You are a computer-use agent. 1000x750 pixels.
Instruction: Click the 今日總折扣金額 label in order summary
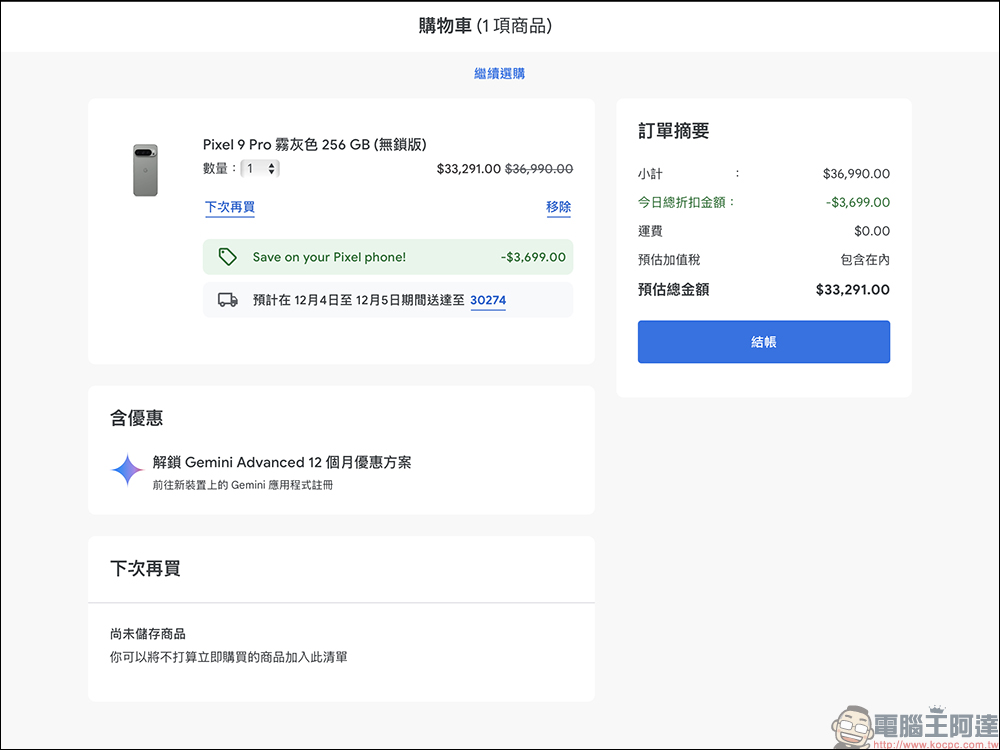(686, 202)
